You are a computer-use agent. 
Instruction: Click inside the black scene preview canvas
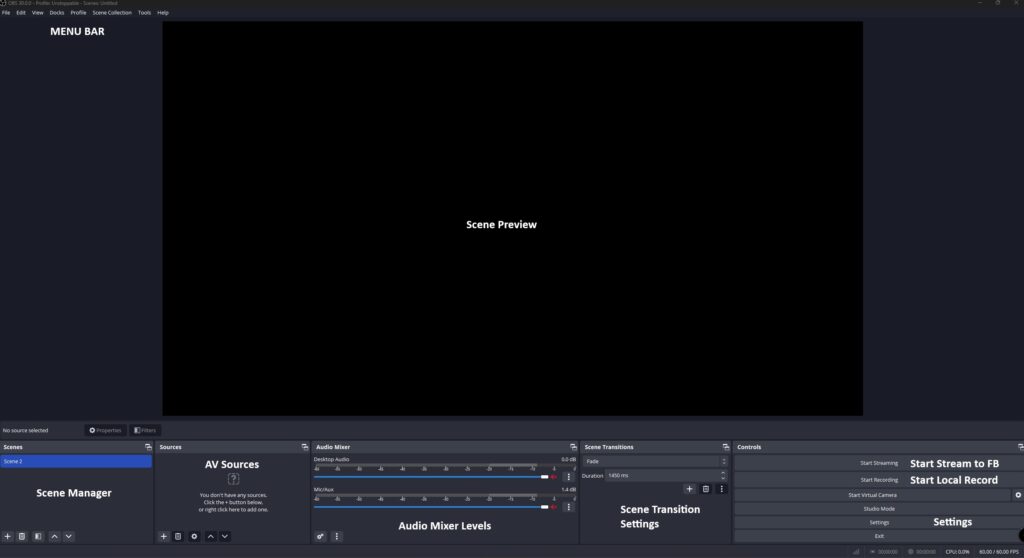[x=512, y=218]
